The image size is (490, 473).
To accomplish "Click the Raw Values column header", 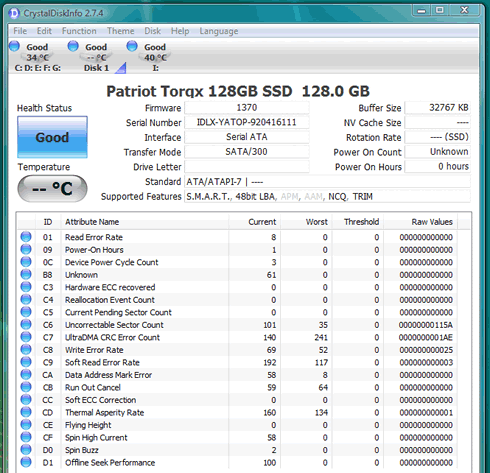I will (x=421, y=222).
